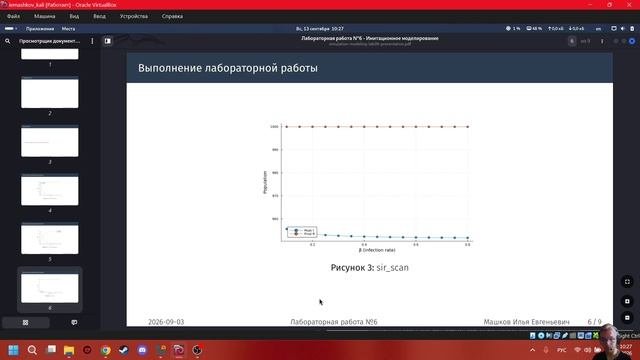Screen dimensions: 640x360
Task: Toggle the sidebar panel button
Action: [x=108, y=41]
